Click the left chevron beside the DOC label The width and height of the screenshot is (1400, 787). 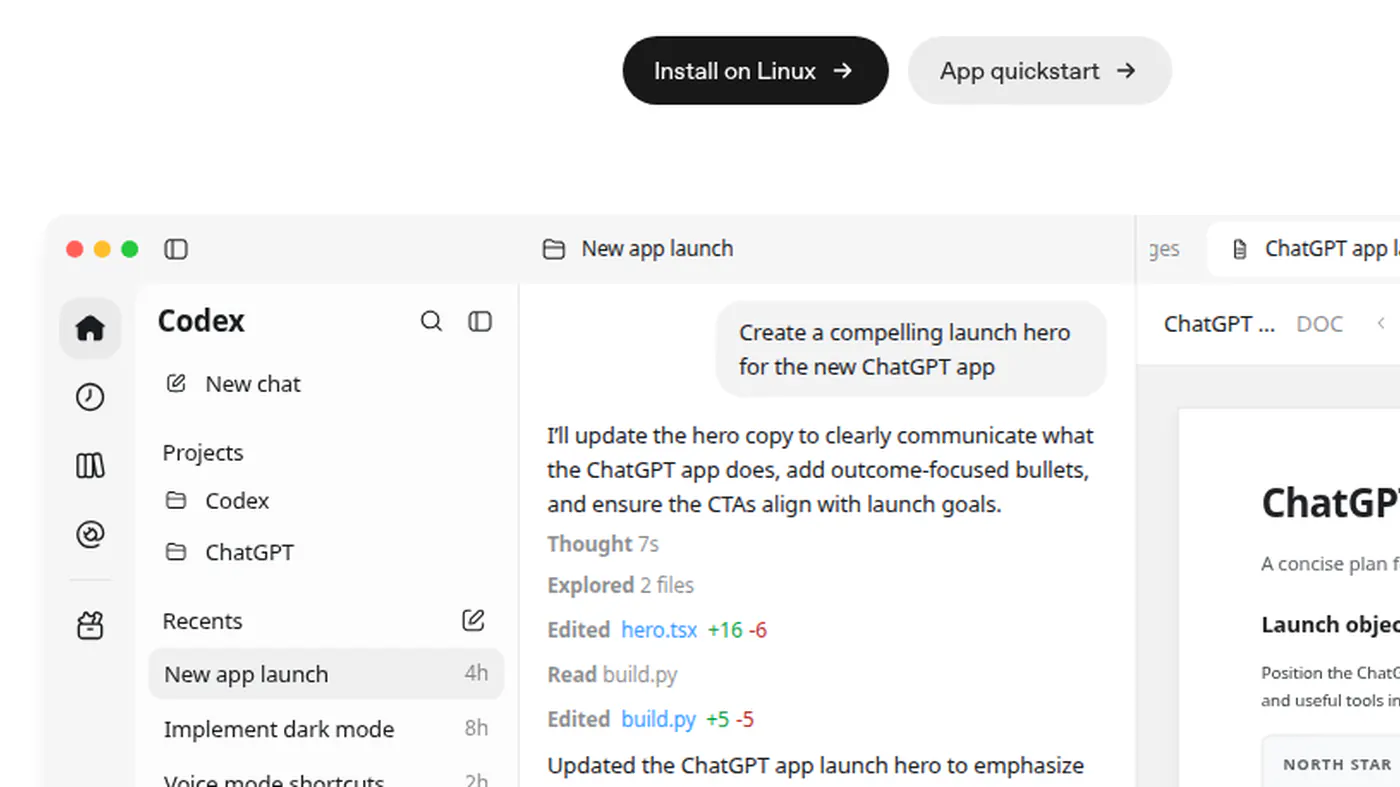tap(1381, 323)
